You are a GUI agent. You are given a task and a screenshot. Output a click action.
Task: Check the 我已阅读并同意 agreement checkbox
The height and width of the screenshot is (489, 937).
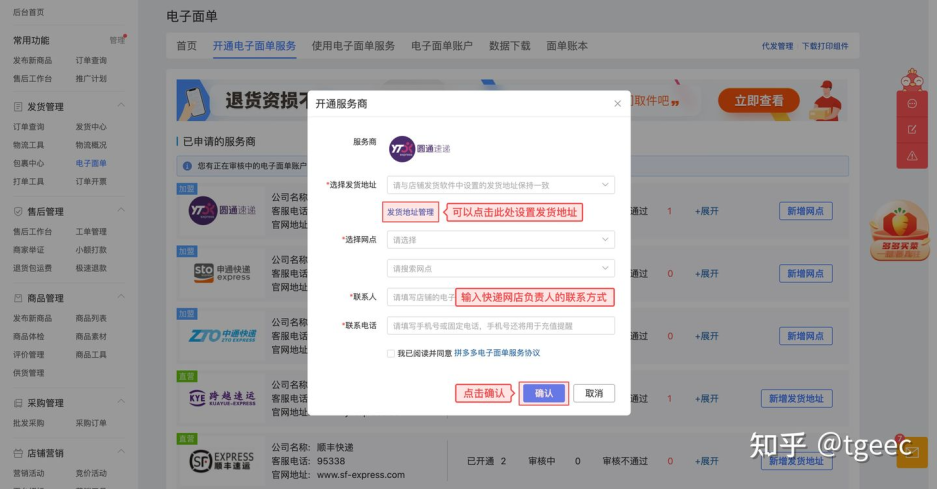(x=391, y=353)
